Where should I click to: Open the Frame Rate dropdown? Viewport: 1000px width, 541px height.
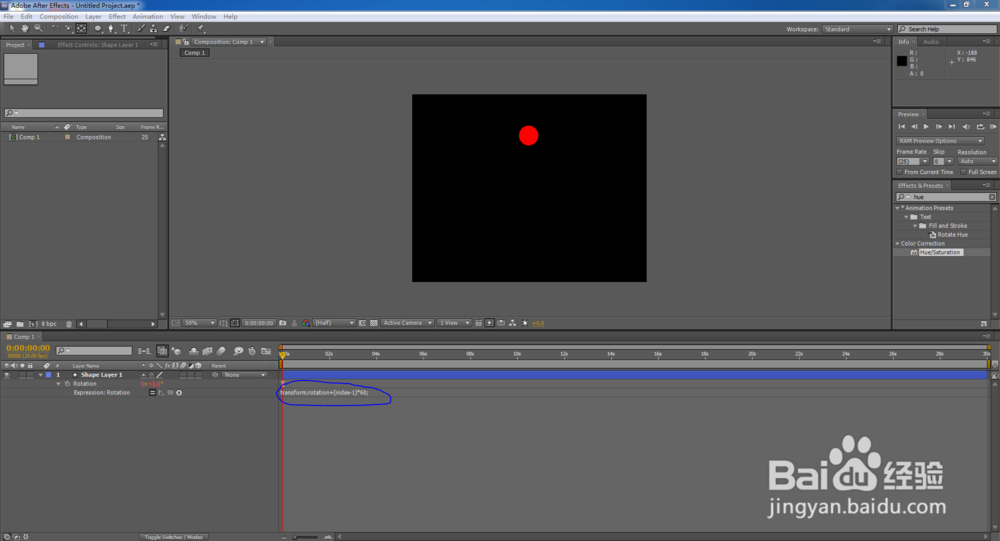(x=925, y=161)
